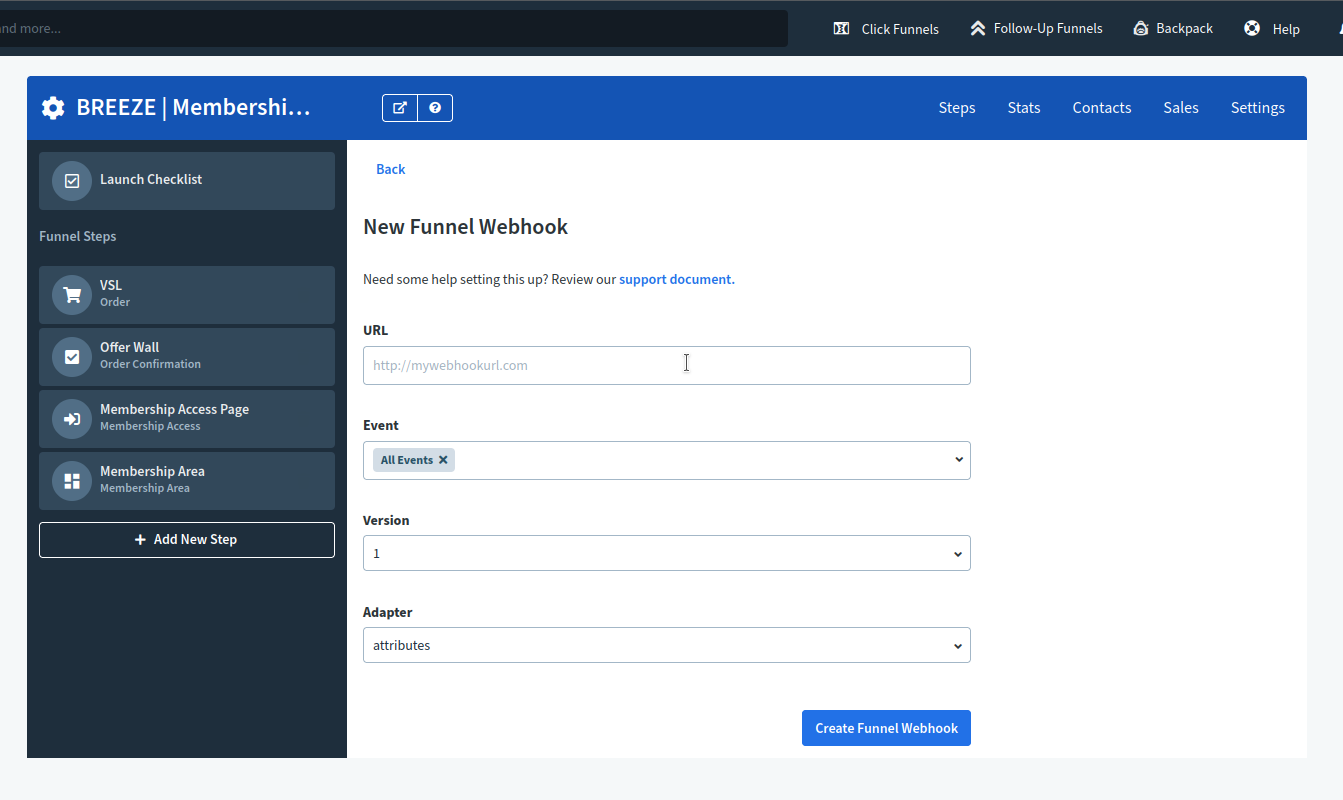Click the question mark help icon
1343x800 pixels.
[435, 108]
